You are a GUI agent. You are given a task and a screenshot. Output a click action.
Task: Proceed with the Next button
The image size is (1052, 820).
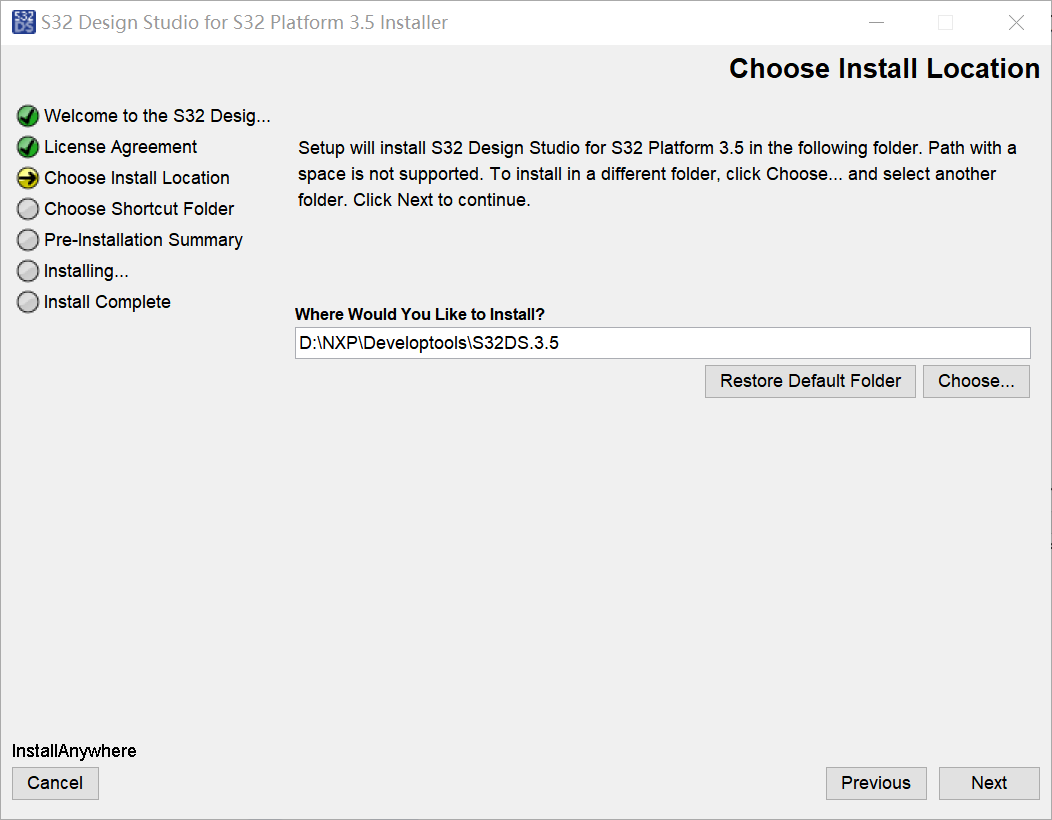[x=989, y=783]
